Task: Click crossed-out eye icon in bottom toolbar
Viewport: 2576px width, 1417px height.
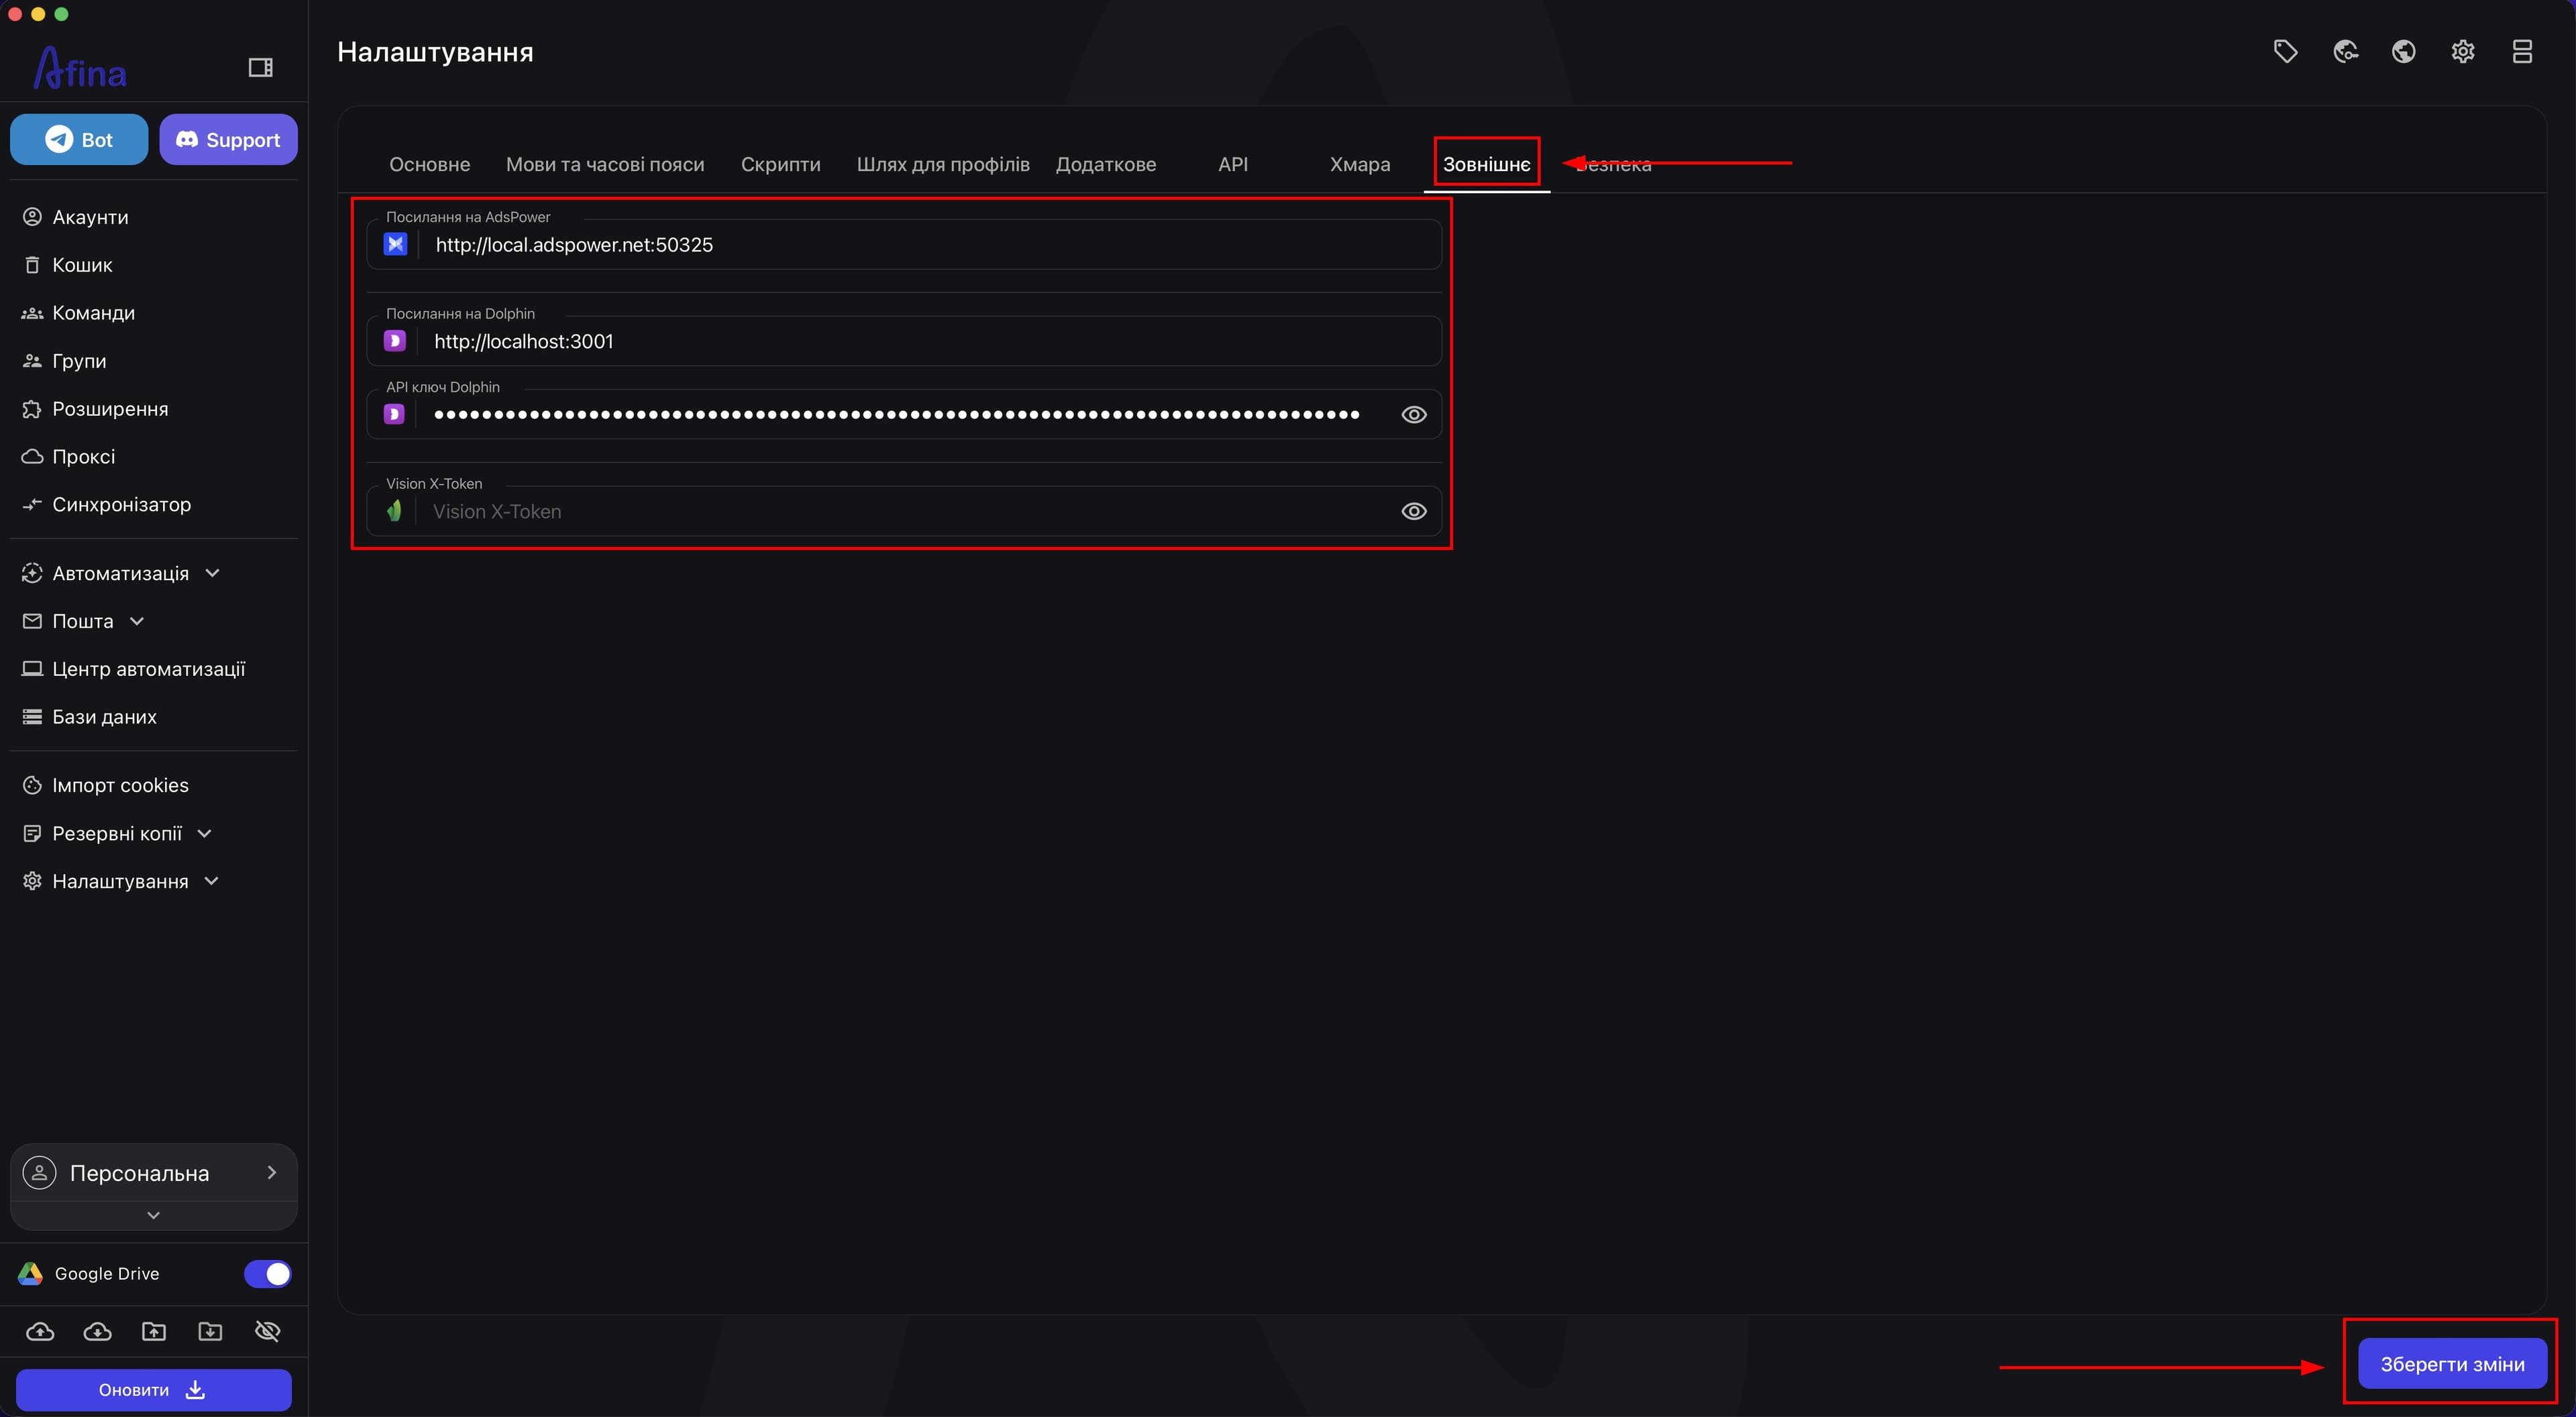Action: point(267,1331)
